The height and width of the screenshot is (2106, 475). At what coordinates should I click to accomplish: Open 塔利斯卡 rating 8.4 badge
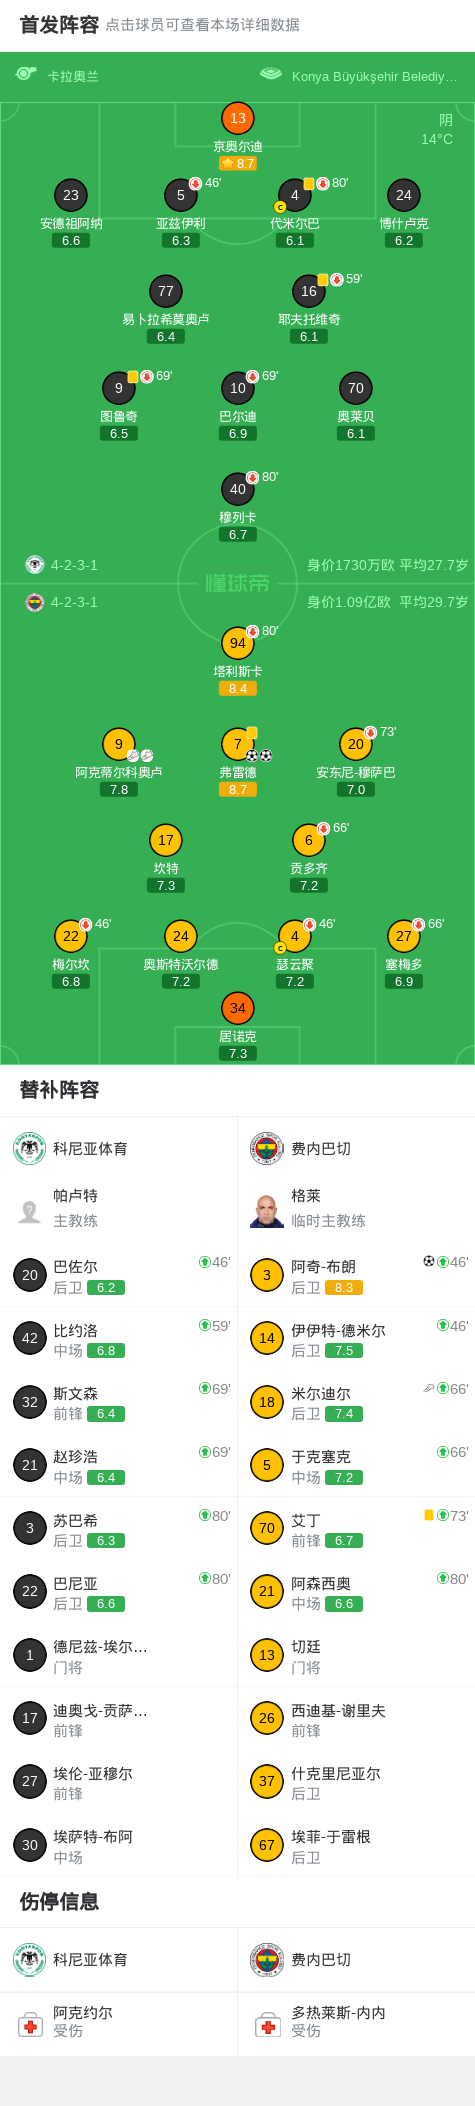[238, 688]
